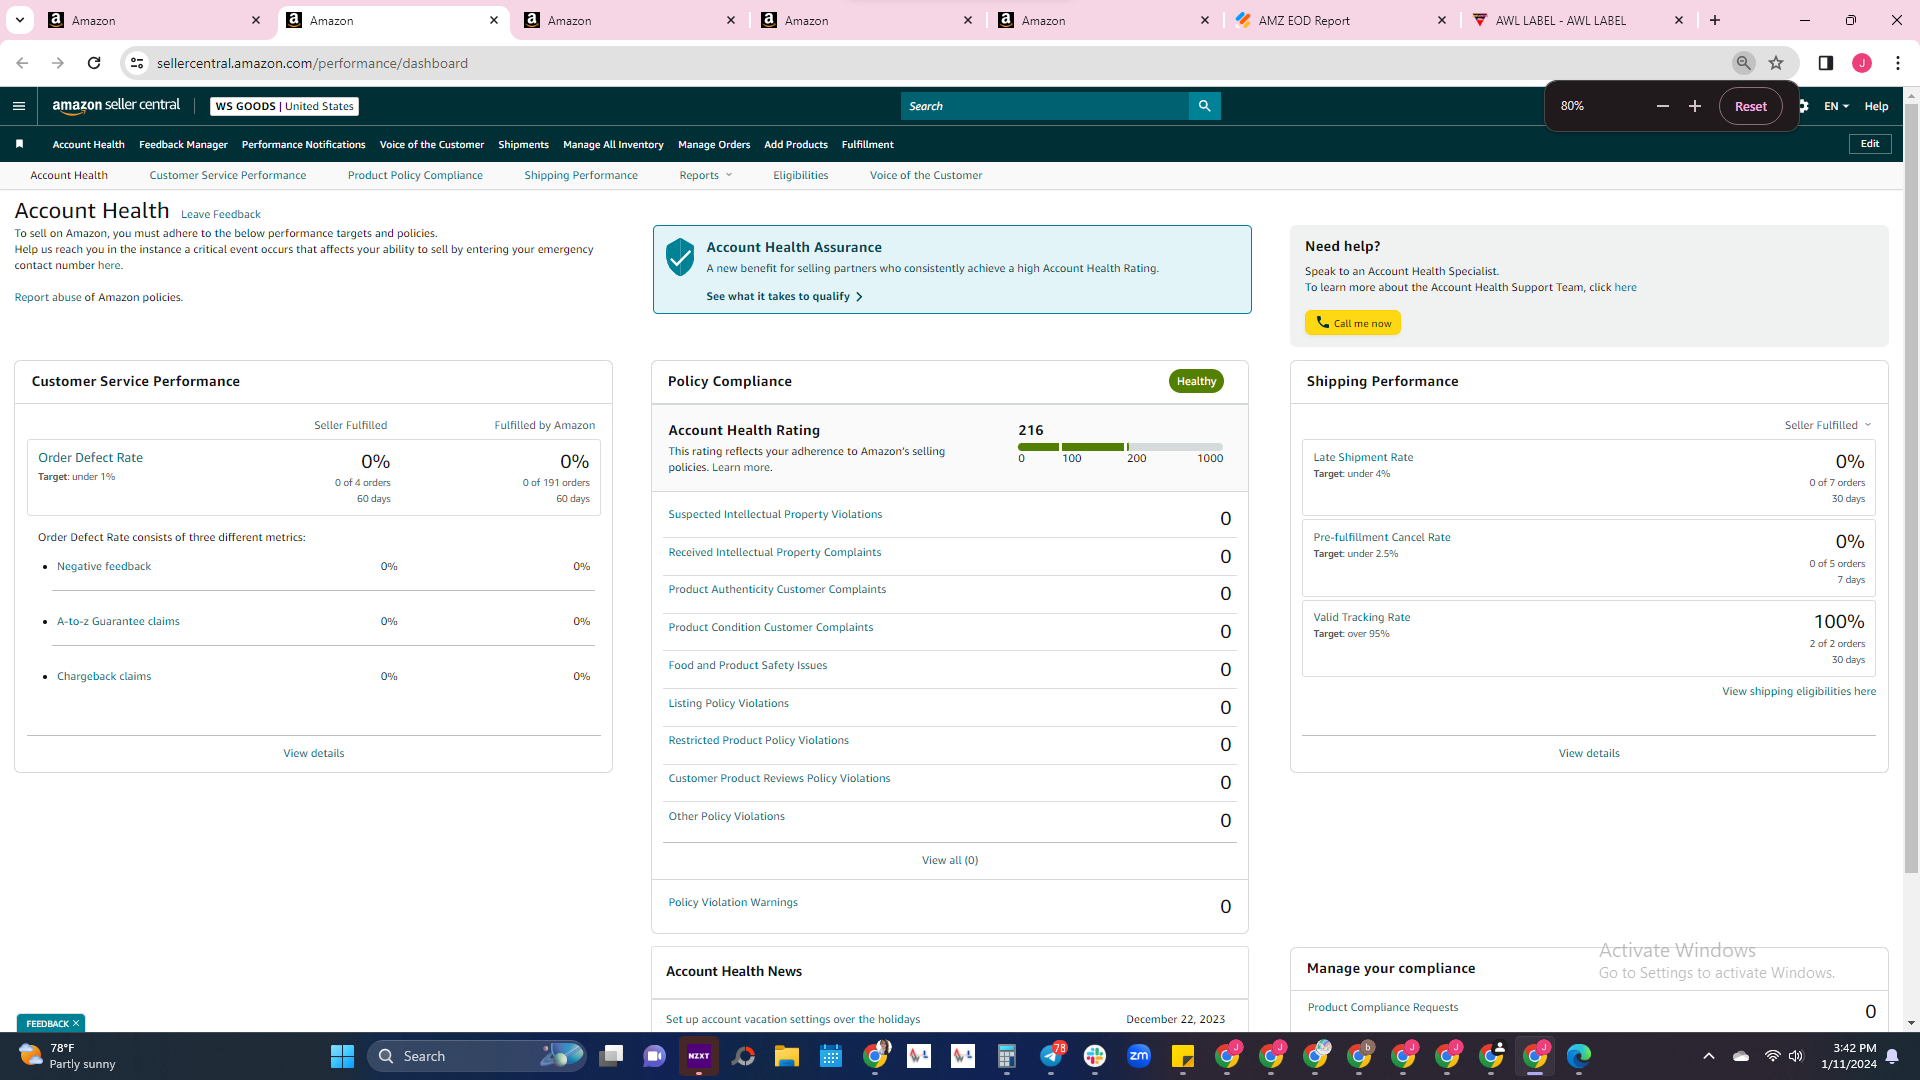The image size is (1920, 1080).
Task: Click the browser address bar URL
Action: pos(312,63)
